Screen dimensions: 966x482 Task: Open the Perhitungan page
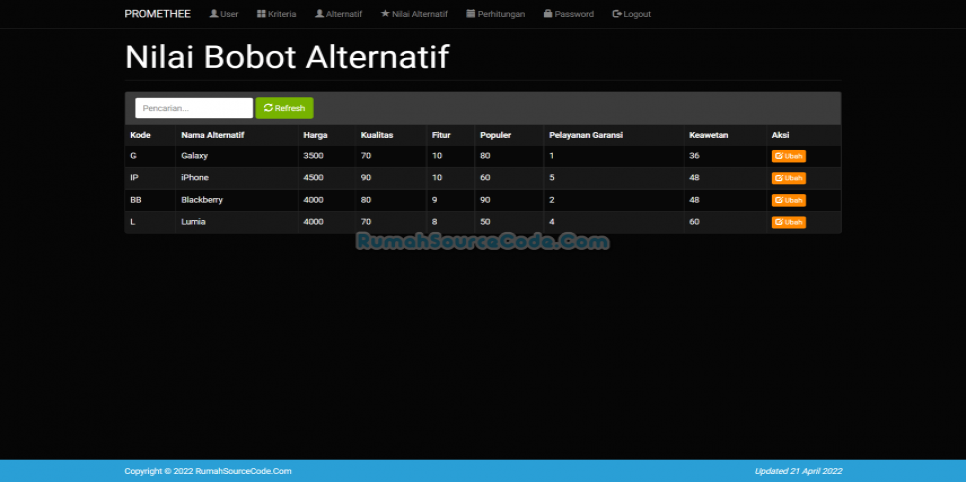coord(495,14)
